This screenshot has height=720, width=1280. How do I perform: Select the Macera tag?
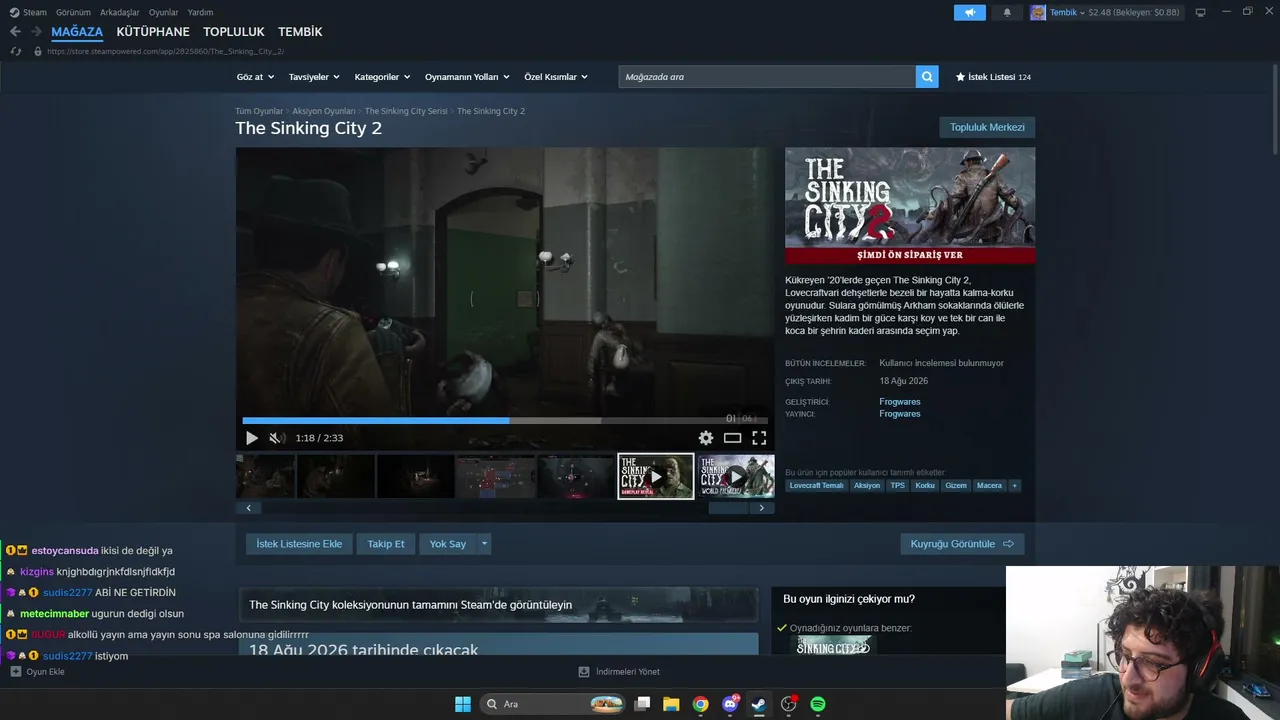pyautogui.click(x=989, y=486)
